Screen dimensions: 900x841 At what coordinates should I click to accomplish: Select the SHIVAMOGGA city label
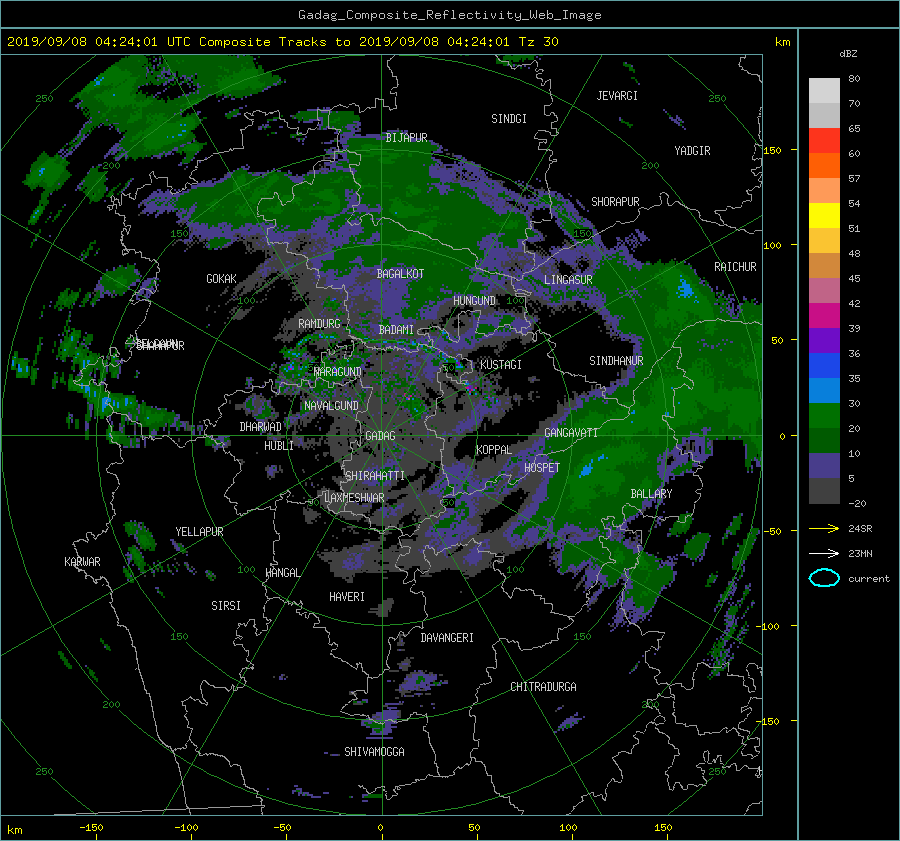(374, 752)
